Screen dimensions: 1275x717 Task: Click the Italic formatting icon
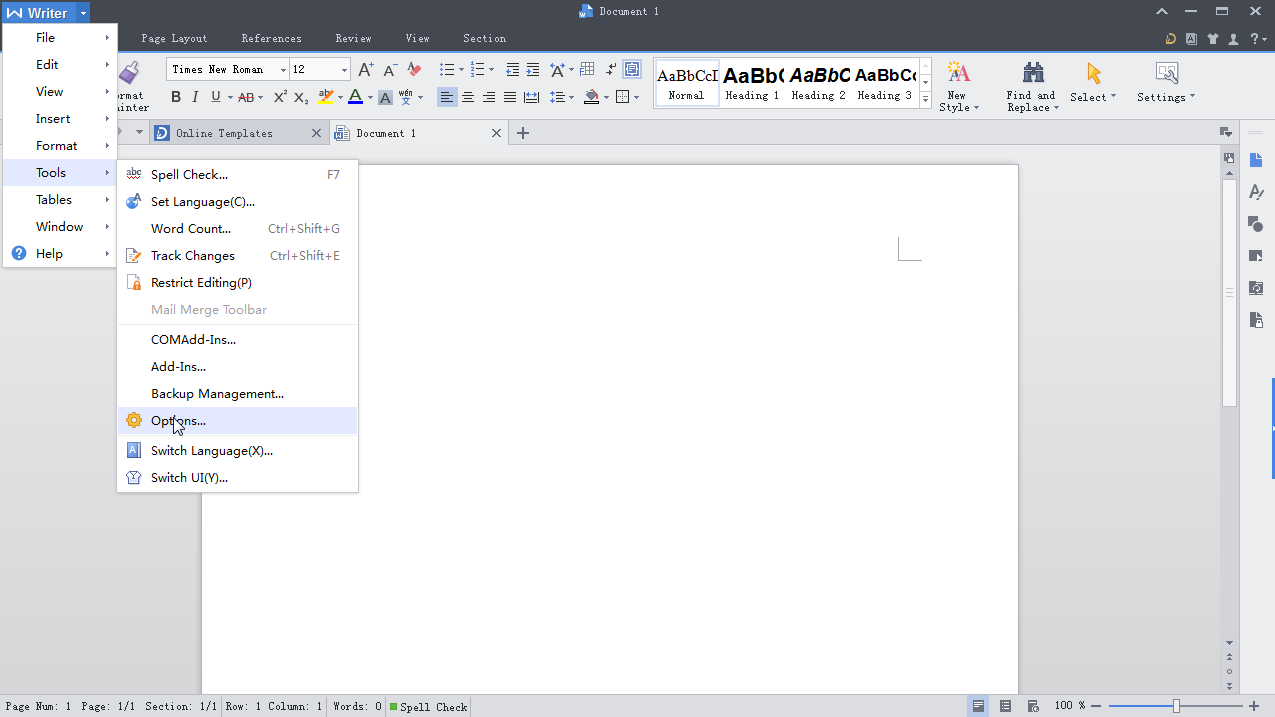pyautogui.click(x=195, y=97)
